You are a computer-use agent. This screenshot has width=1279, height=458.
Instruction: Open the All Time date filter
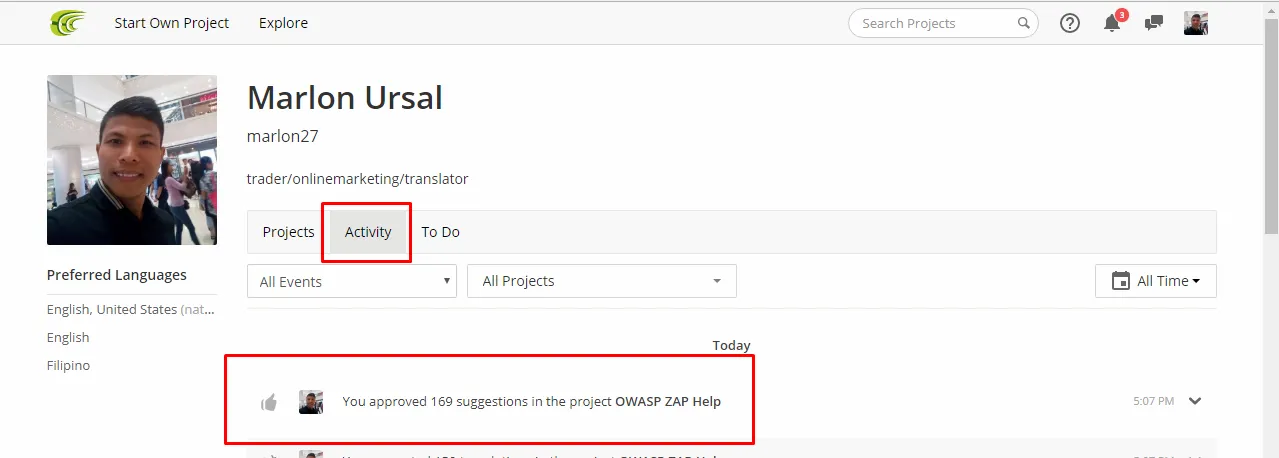pos(1156,281)
